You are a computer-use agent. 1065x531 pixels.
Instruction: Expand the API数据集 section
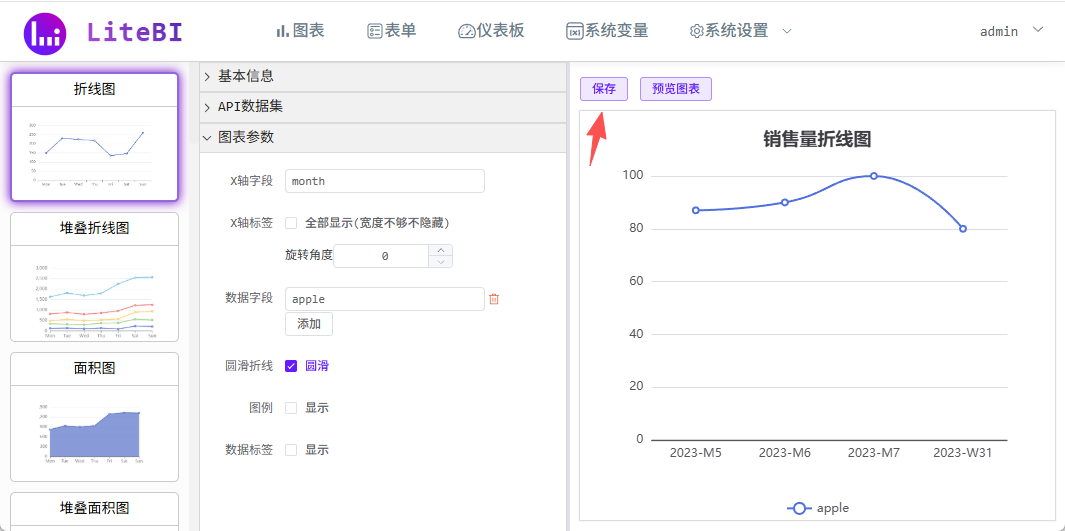[x=207, y=107]
